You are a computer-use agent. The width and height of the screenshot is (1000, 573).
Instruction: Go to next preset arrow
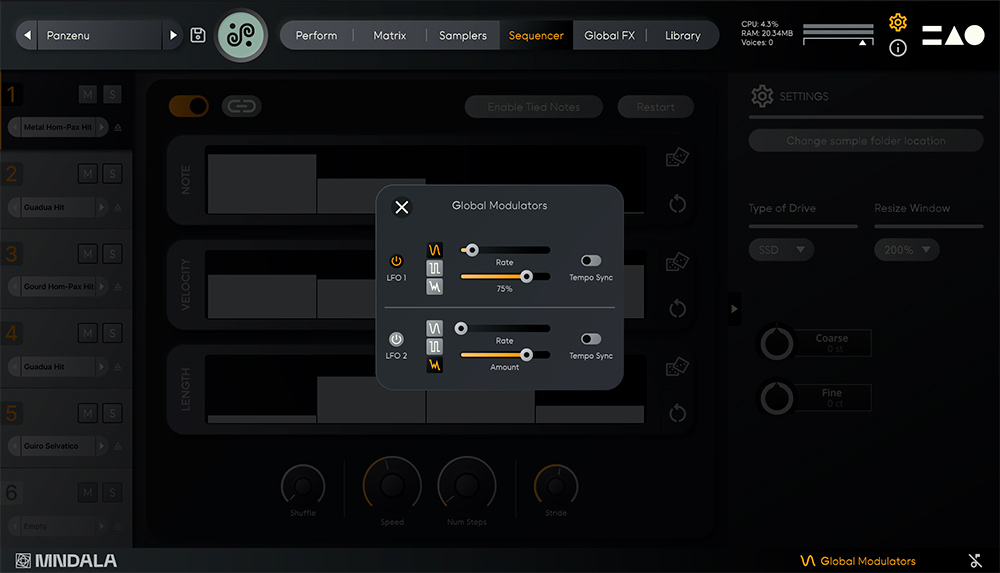172,36
